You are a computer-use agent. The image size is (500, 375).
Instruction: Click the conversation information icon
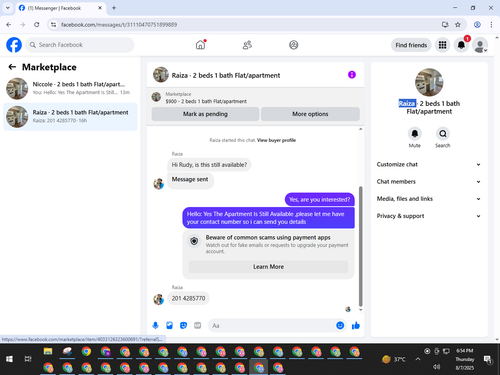tap(352, 75)
